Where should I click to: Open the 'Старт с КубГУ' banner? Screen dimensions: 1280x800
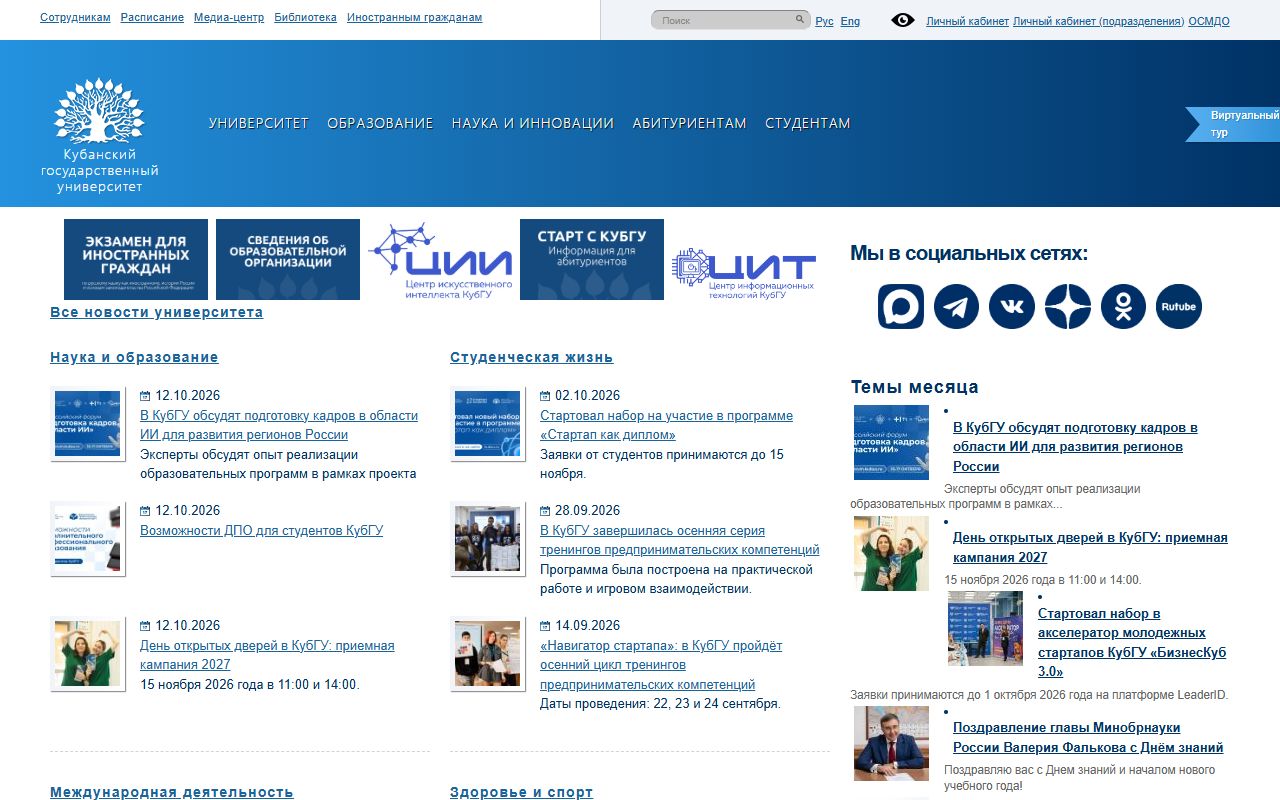[592, 260]
